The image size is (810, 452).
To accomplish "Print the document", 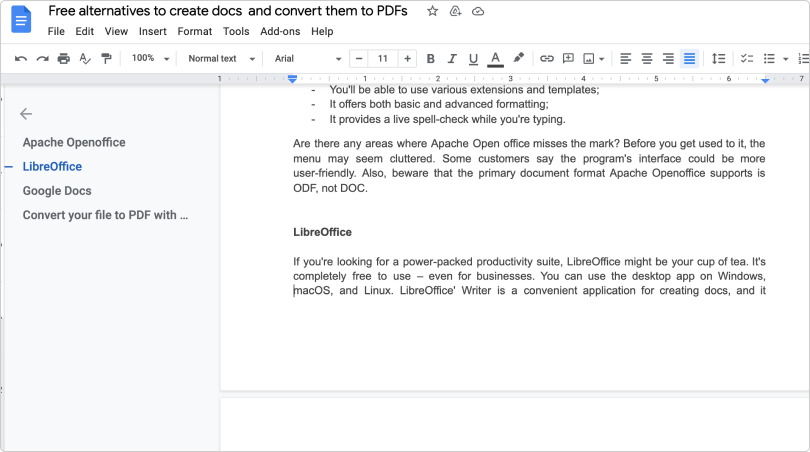I will tap(64, 59).
